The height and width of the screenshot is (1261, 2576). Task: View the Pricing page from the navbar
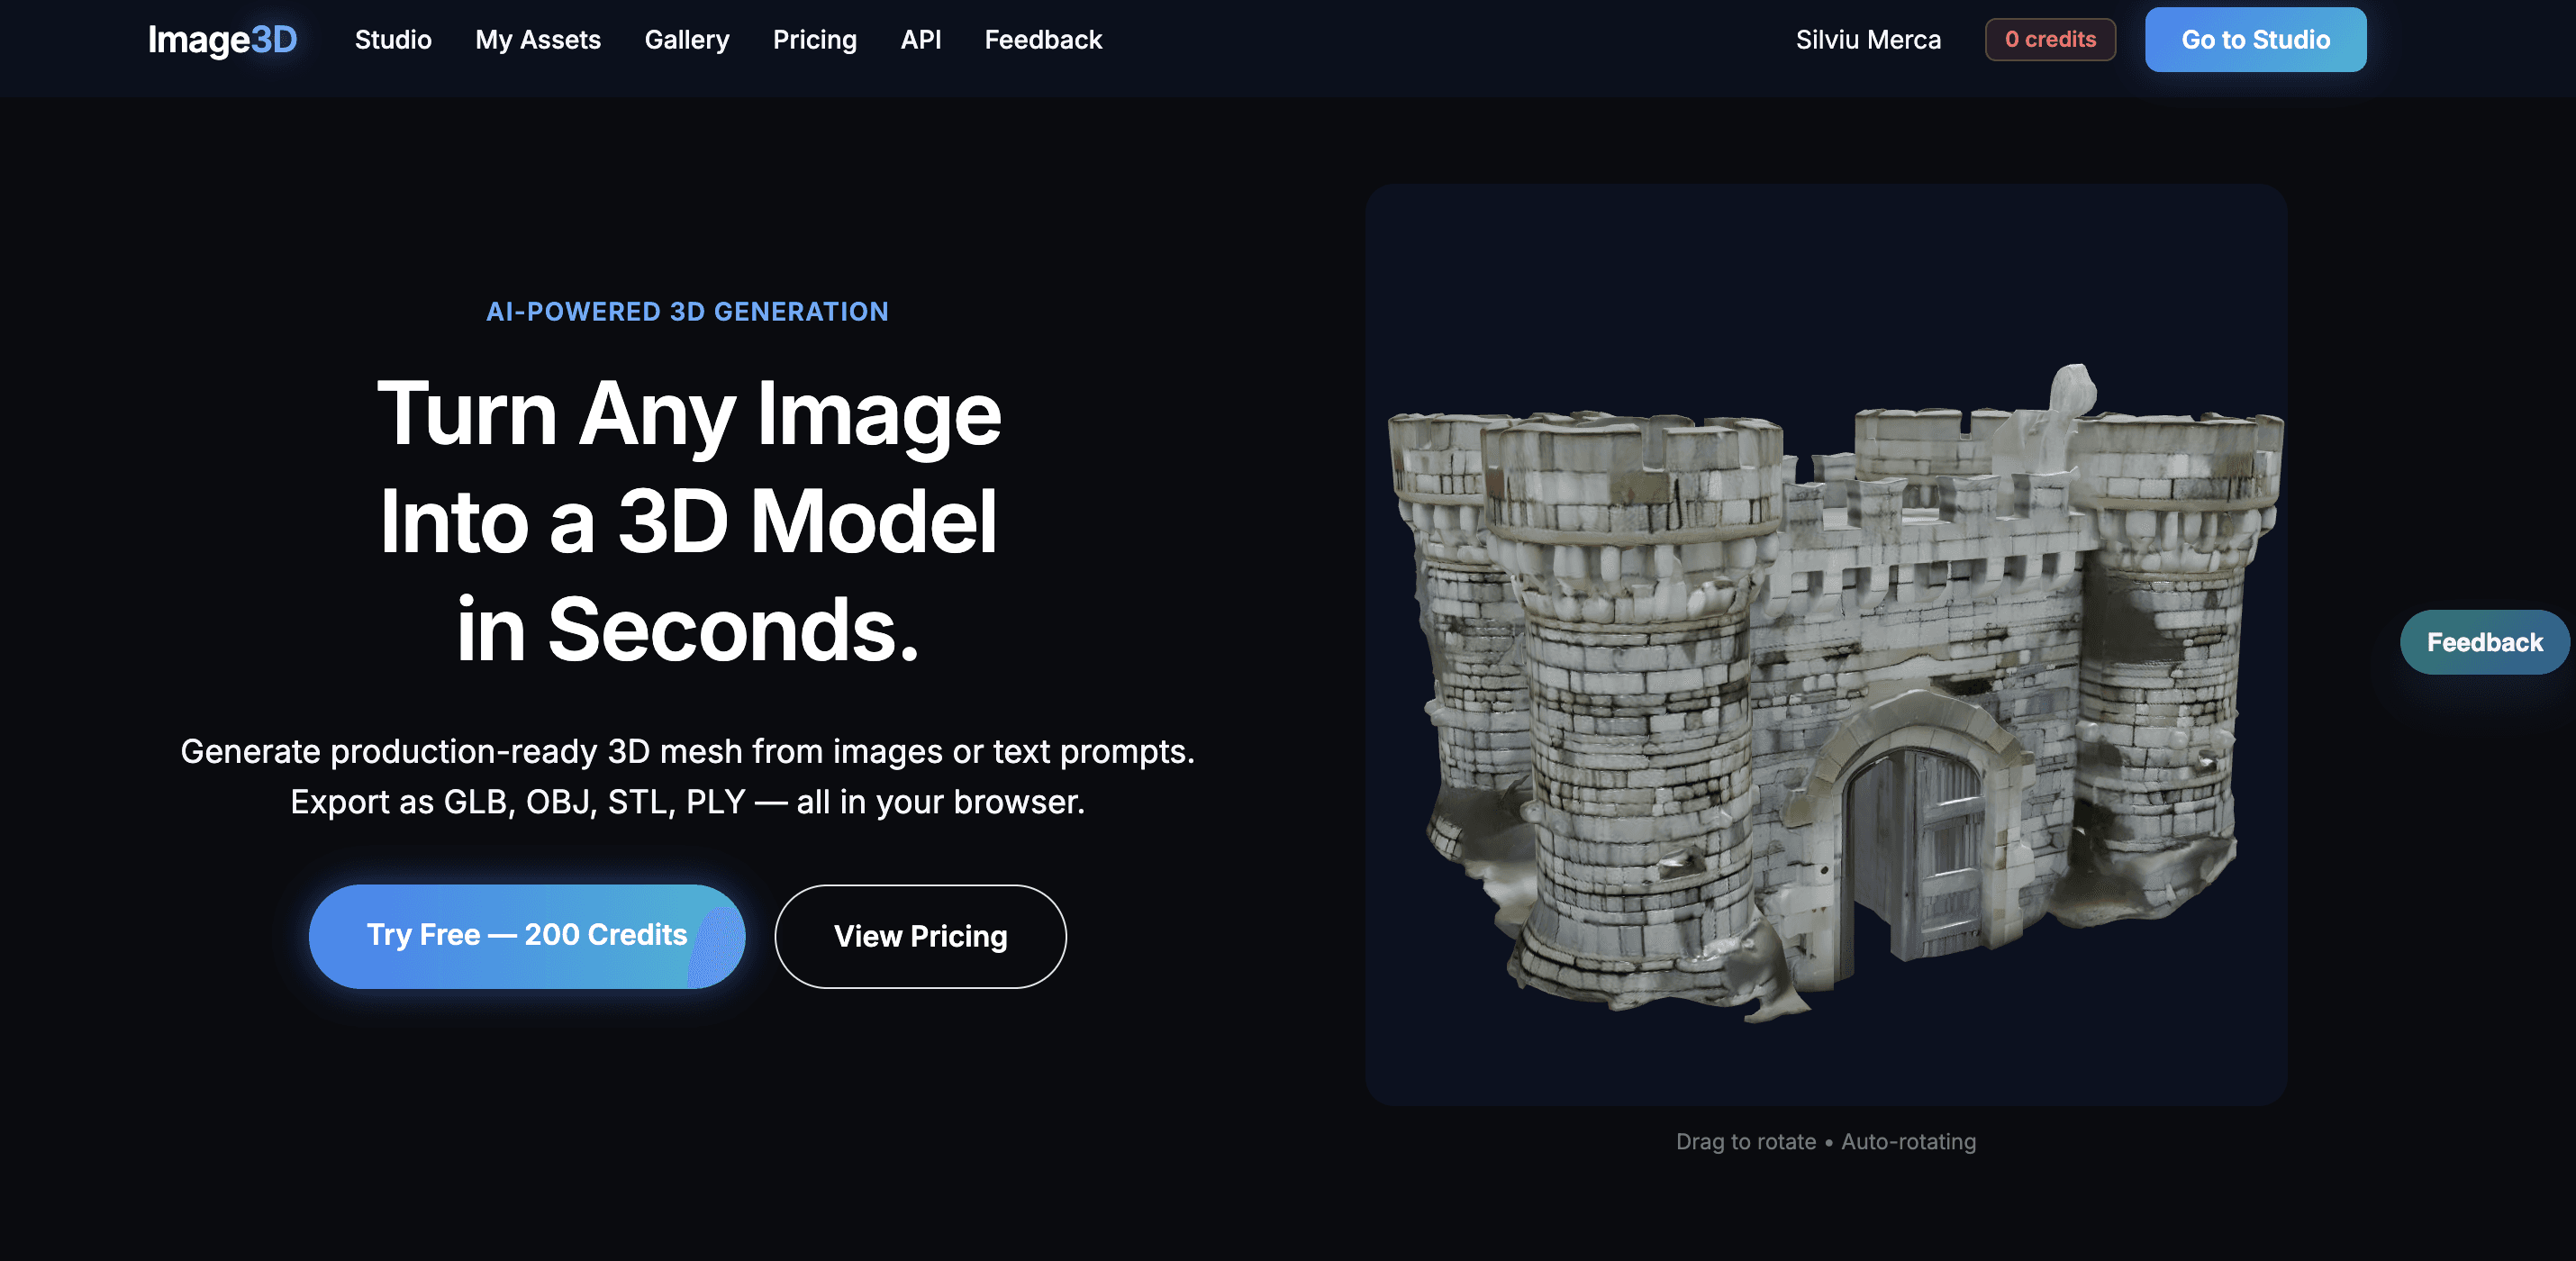coord(814,40)
